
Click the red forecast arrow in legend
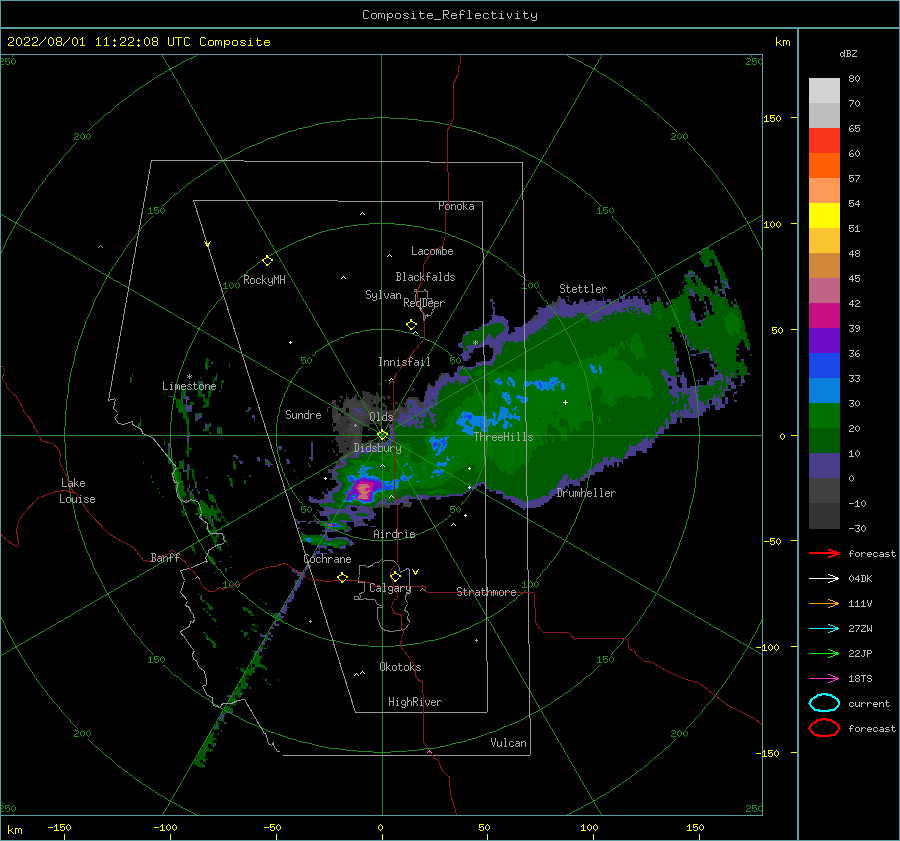pos(824,553)
